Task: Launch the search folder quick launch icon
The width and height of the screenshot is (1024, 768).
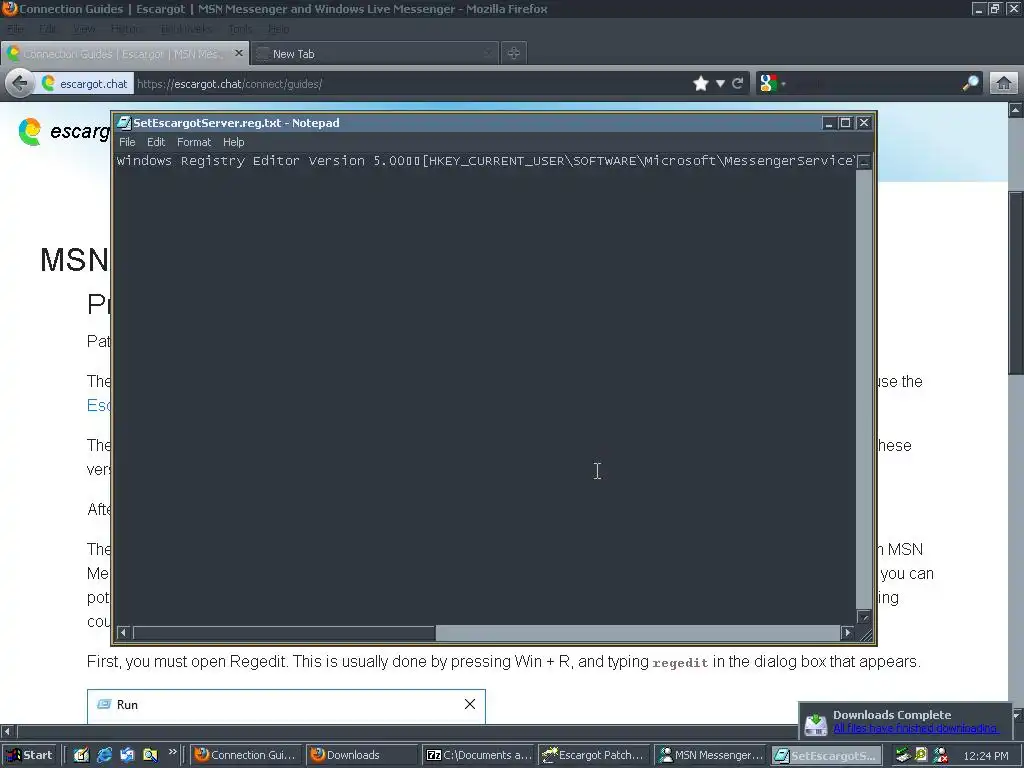Action: coord(150,755)
